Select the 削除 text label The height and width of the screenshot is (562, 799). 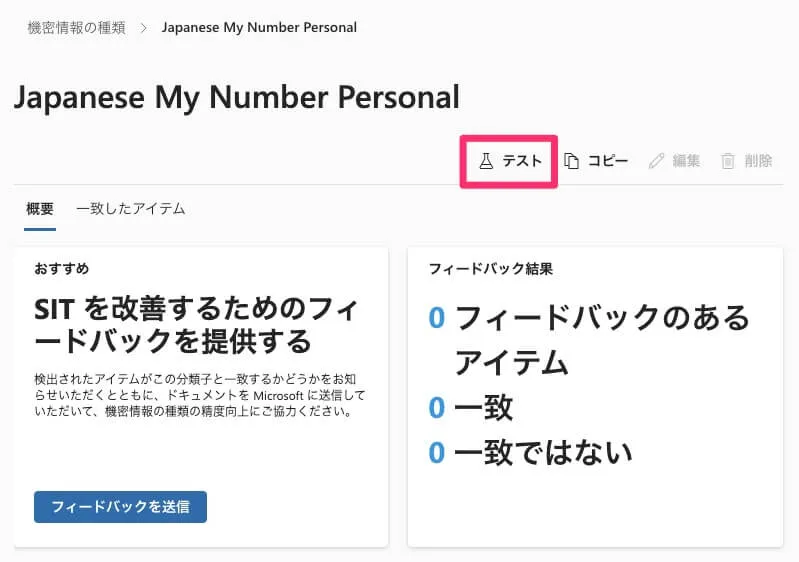758,161
